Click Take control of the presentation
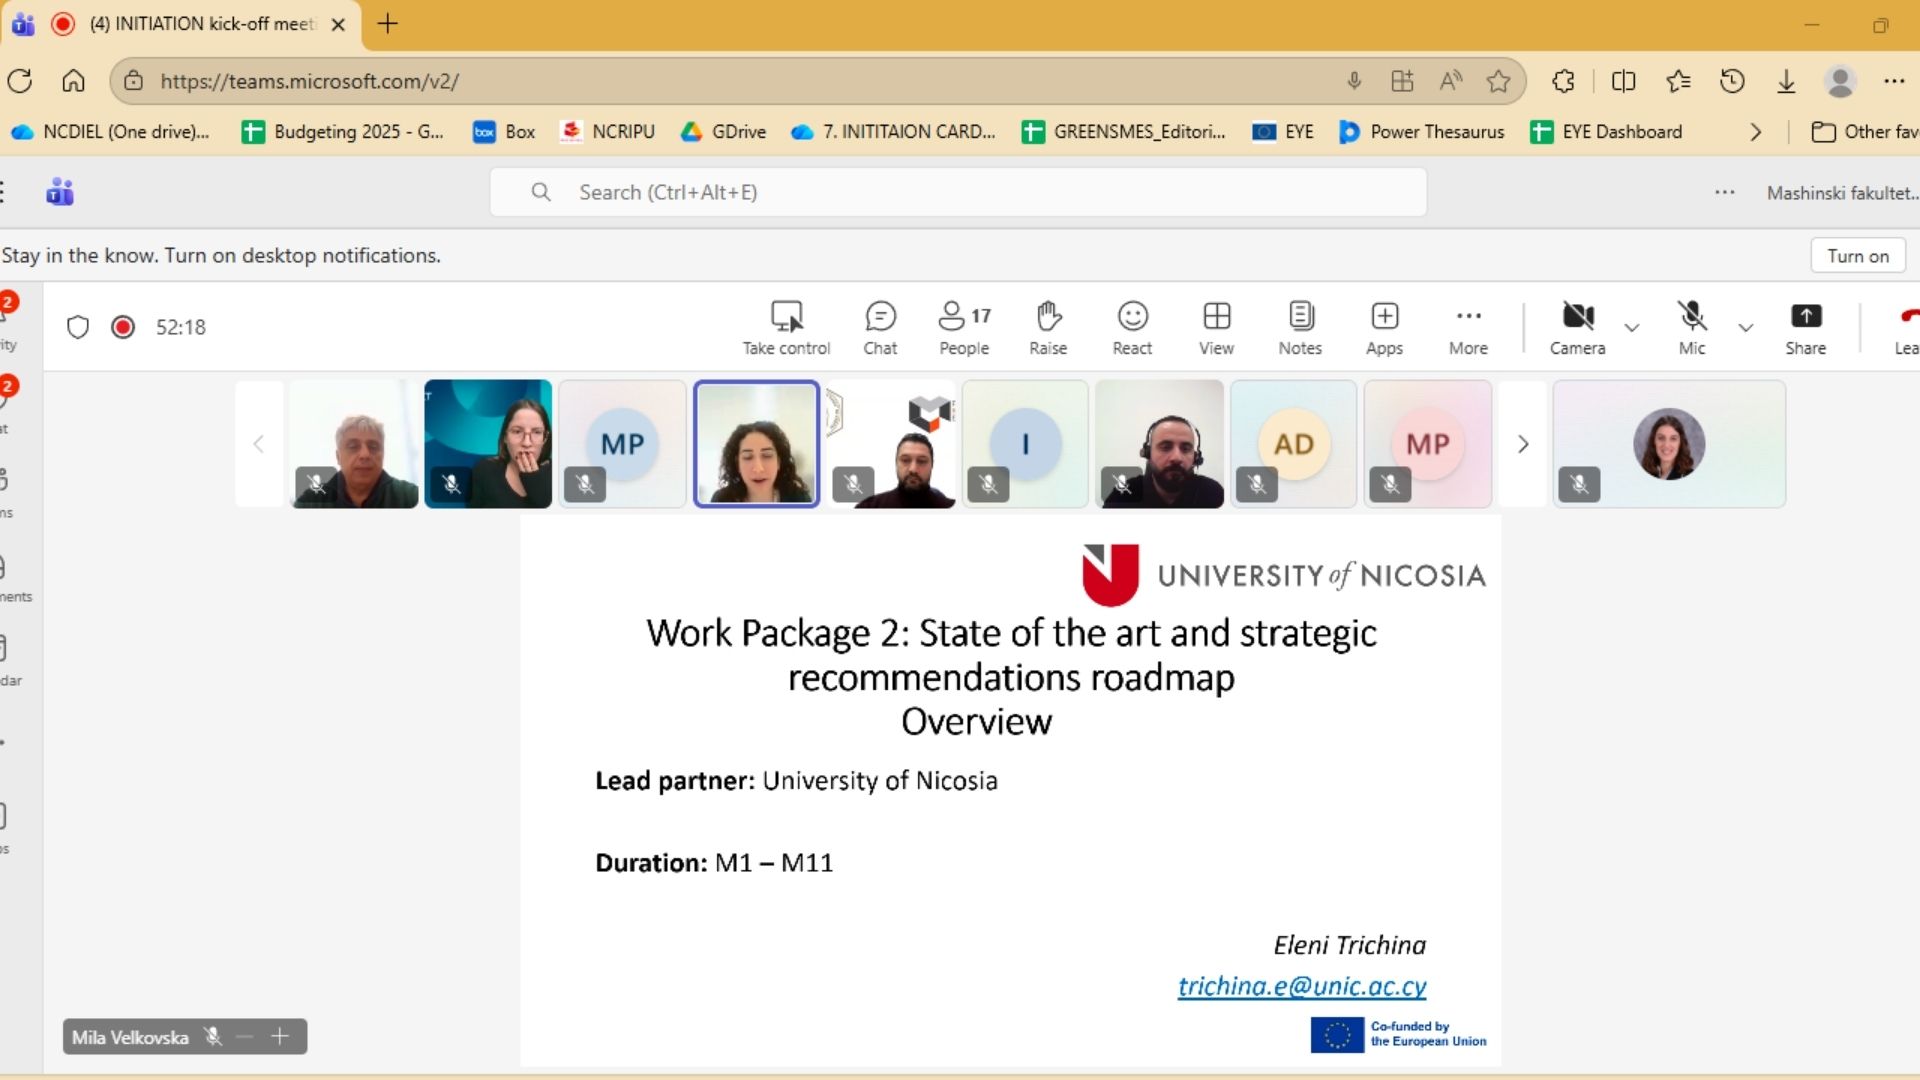The width and height of the screenshot is (1920, 1080). pyautogui.click(x=786, y=327)
